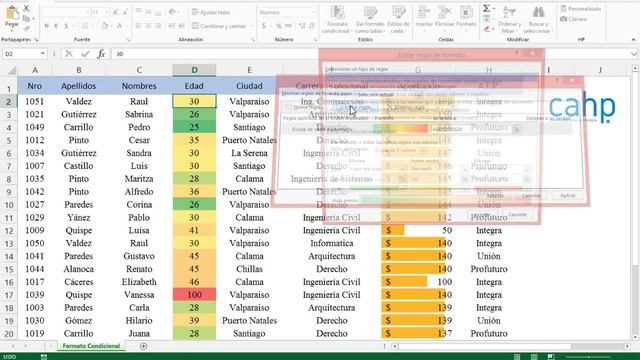Click the fill color bucket icon
This screenshot has height=360, width=640.
[x=104, y=26]
